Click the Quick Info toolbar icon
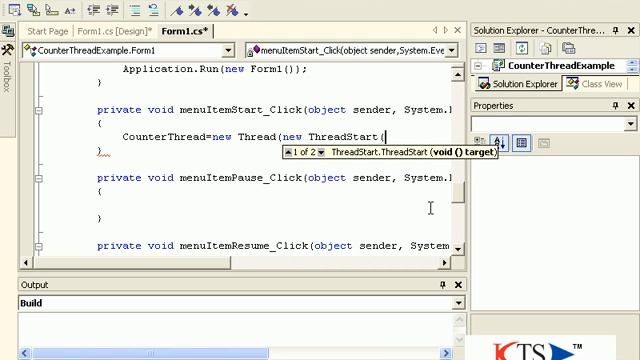Viewport: 640px width, 360px height. click(x=52, y=10)
